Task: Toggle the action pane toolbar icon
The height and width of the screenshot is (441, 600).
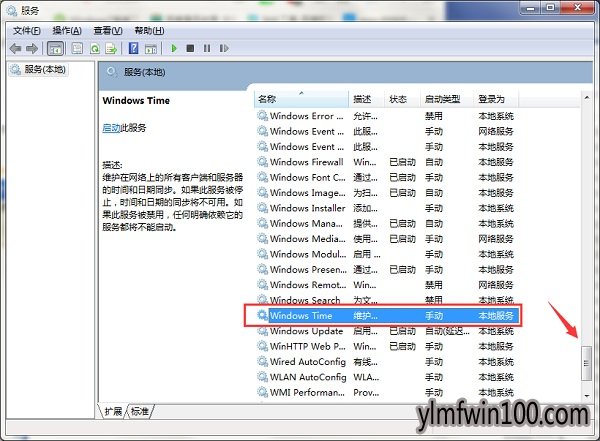Action: pyautogui.click(x=151, y=49)
